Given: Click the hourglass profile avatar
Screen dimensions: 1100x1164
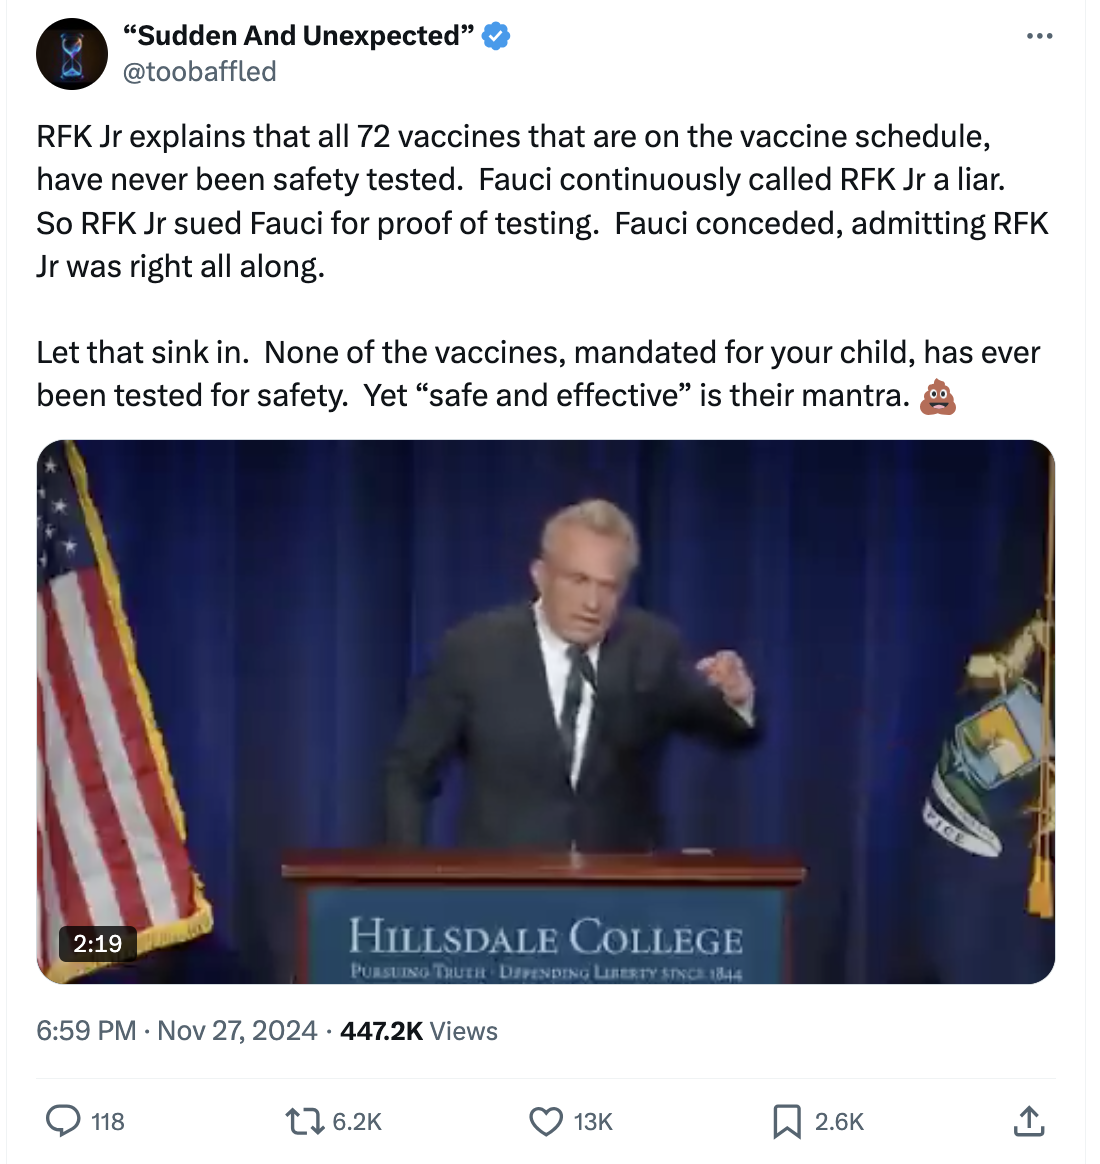Looking at the screenshot, I should pyautogui.click(x=72, y=54).
